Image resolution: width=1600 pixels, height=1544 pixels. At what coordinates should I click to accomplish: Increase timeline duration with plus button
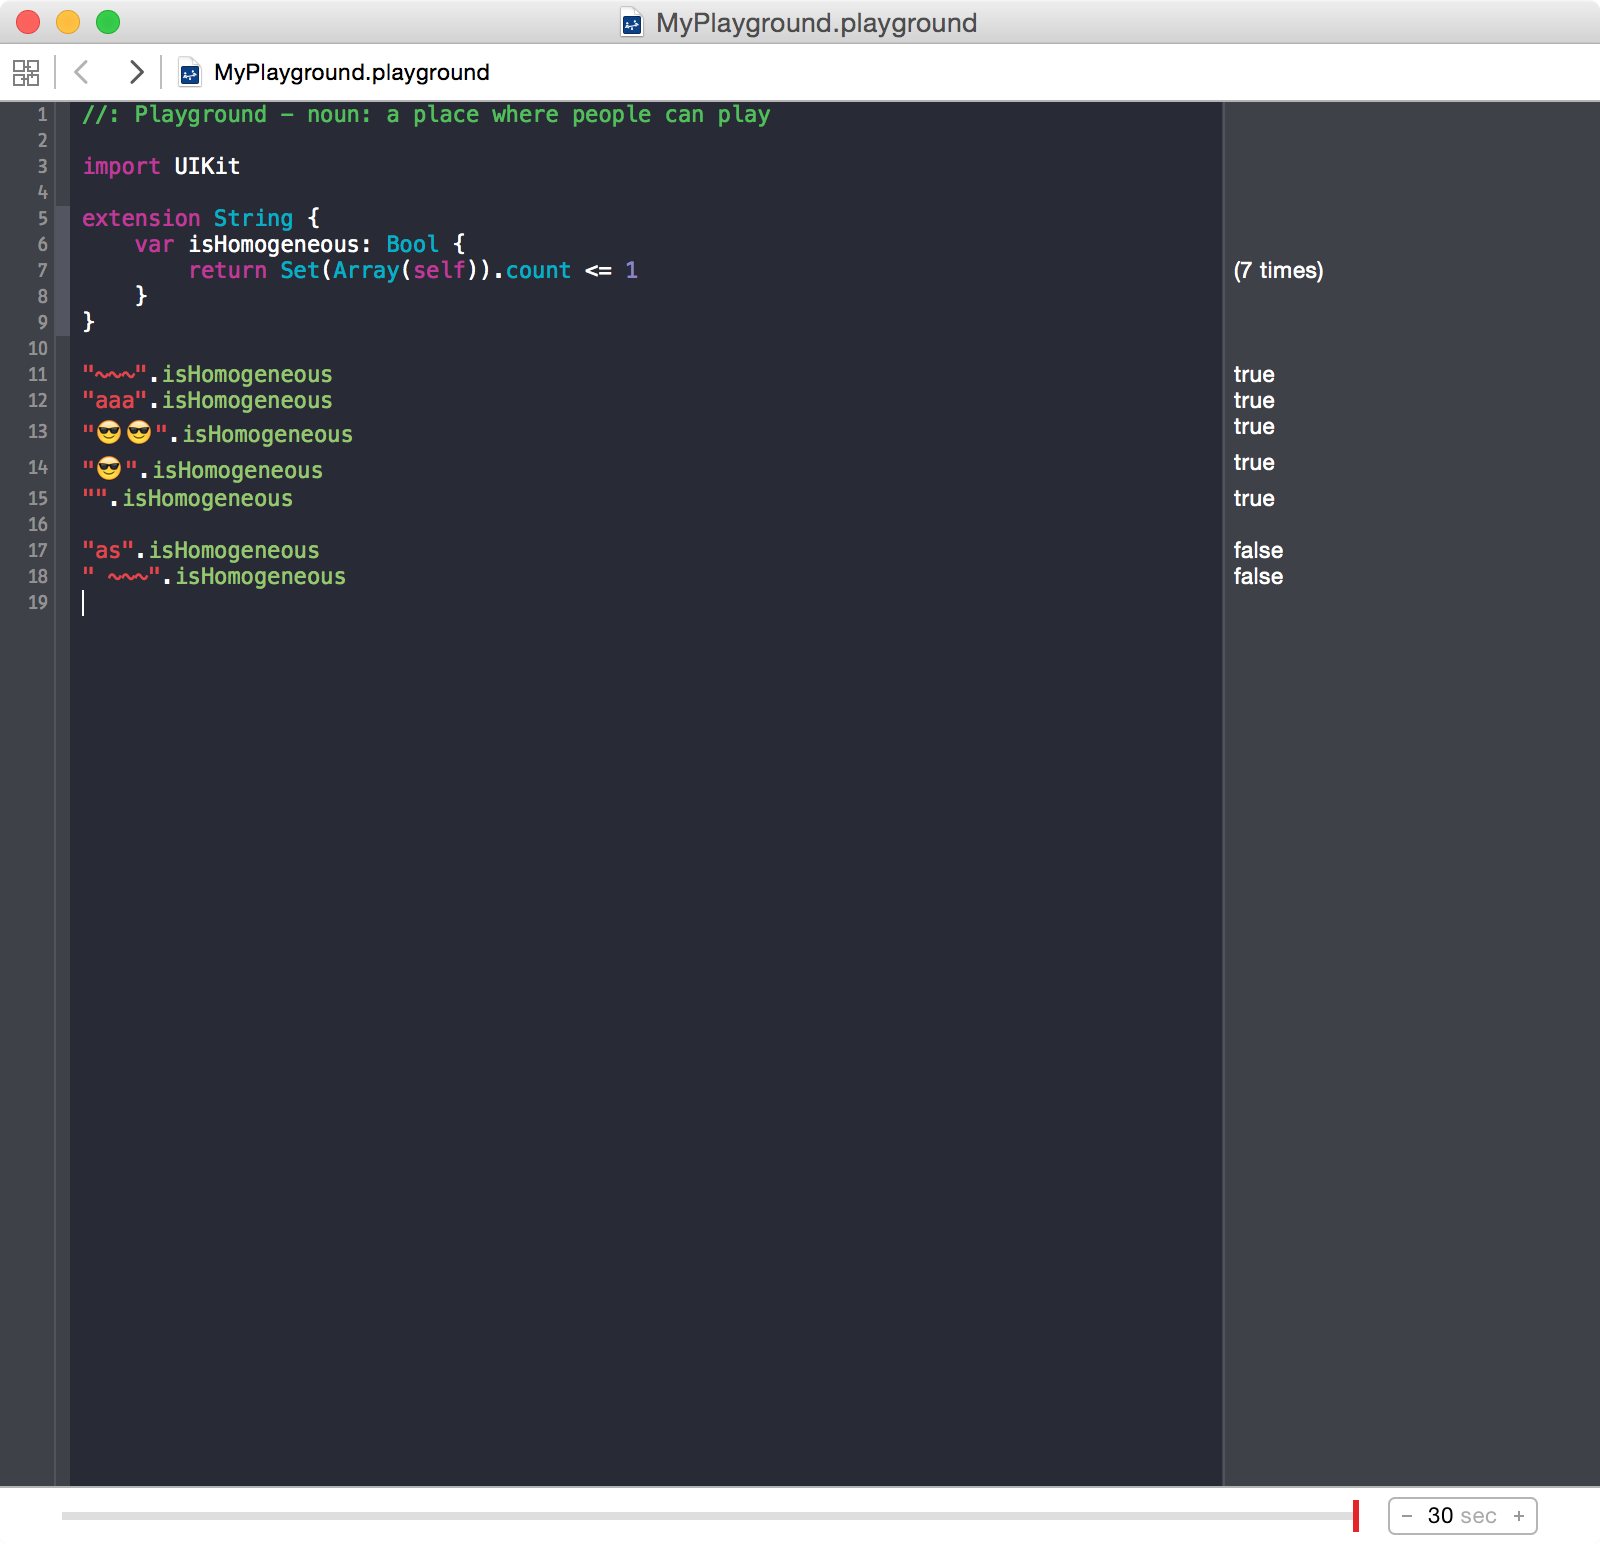[1518, 1516]
